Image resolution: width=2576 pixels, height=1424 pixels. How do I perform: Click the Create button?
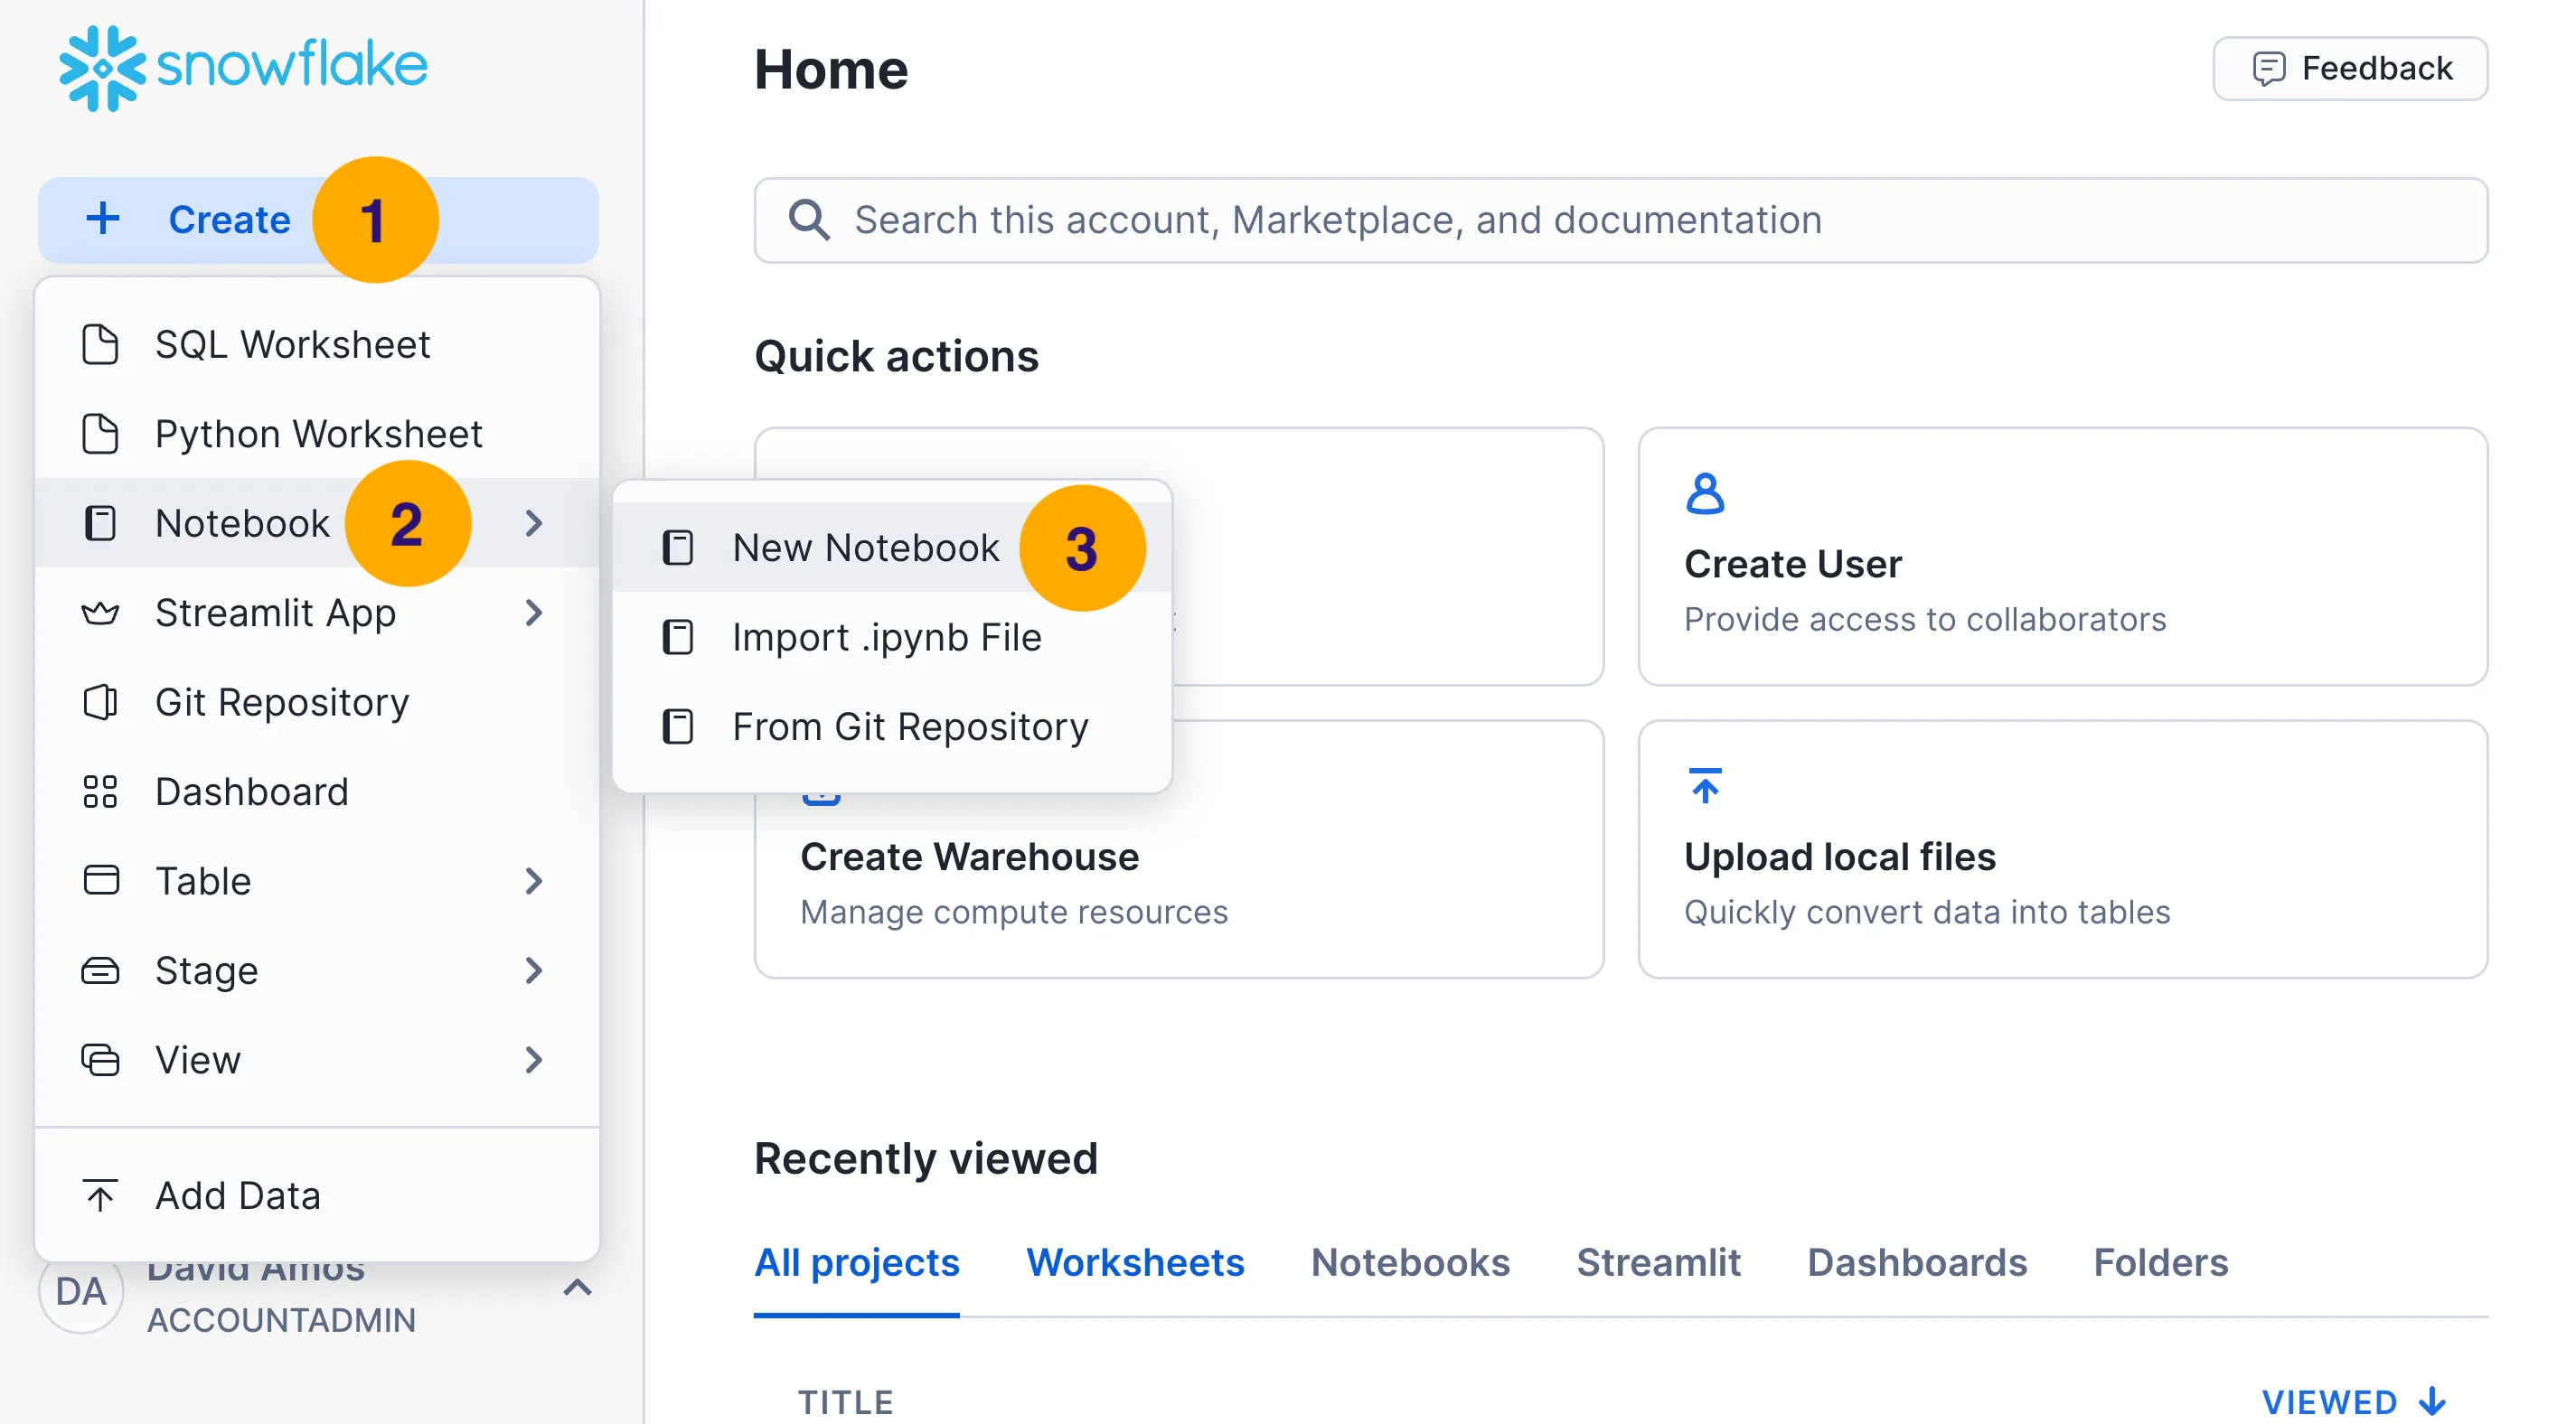[318, 220]
